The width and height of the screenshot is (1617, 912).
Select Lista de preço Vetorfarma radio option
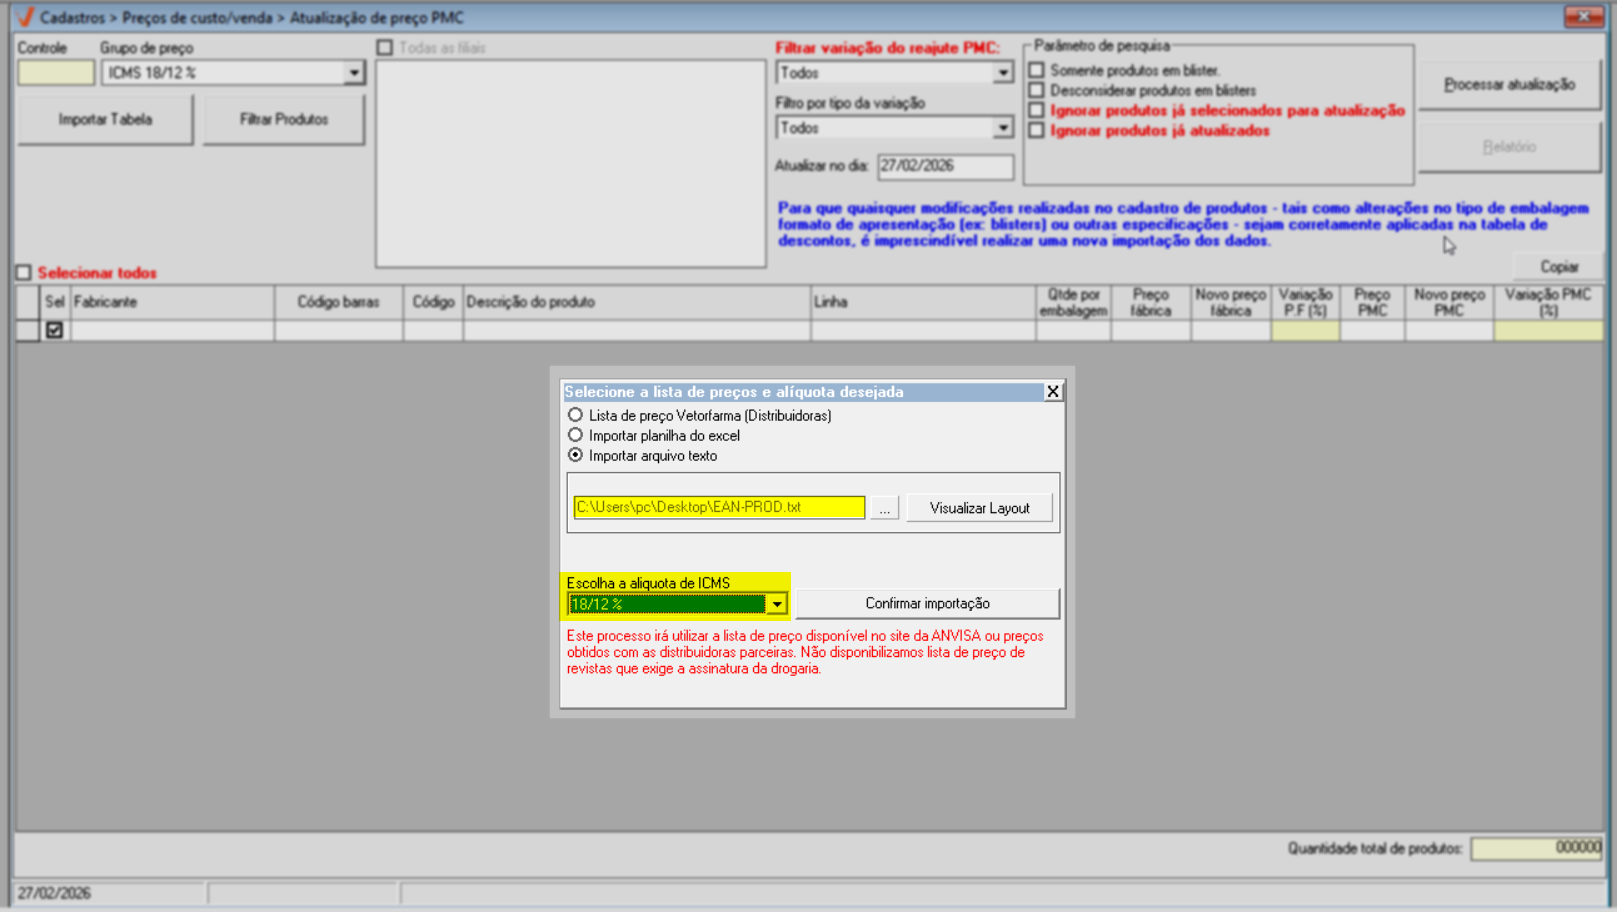click(575, 415)
